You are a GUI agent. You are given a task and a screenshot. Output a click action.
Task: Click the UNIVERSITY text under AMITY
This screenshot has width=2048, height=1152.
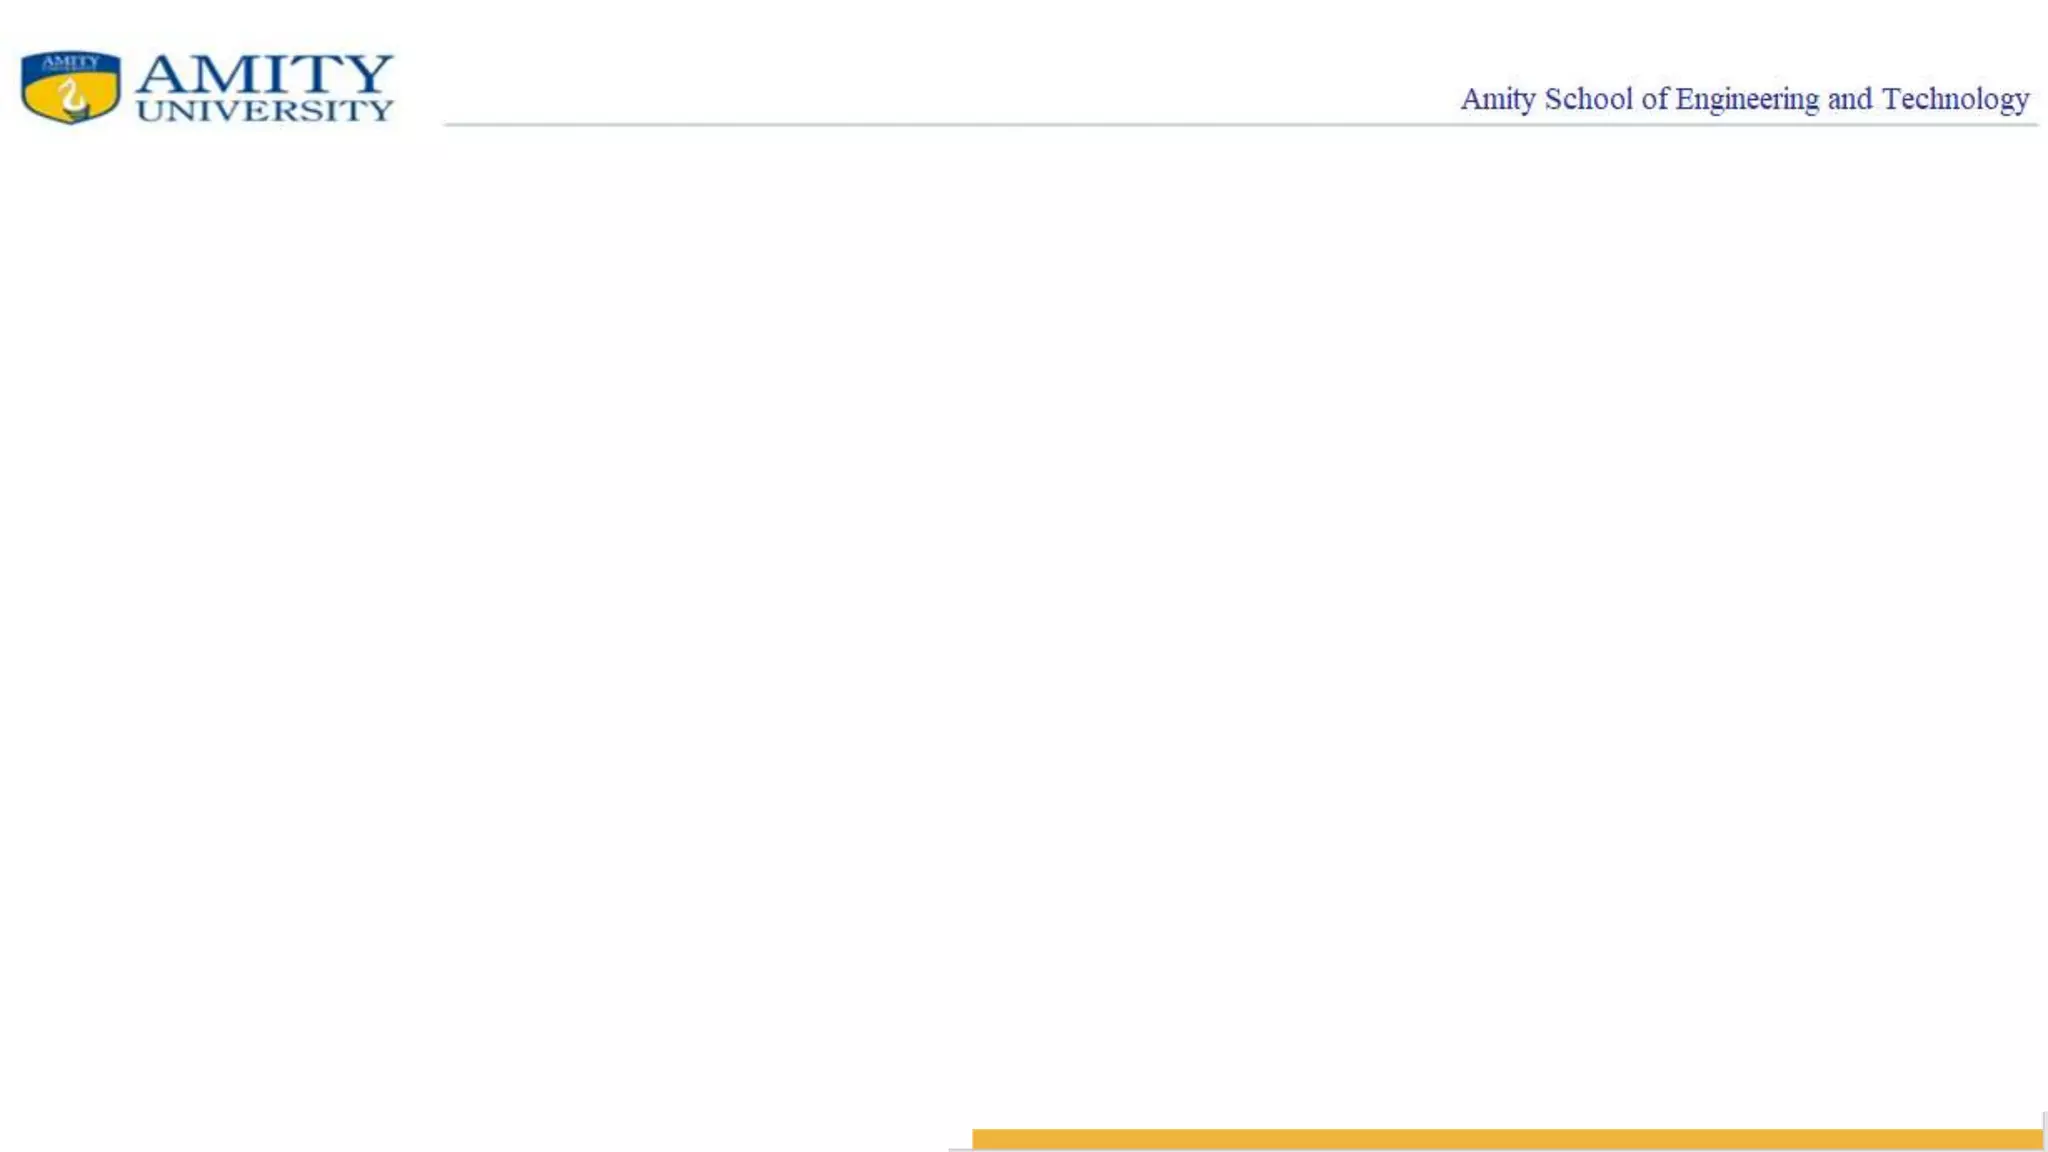click(264, 110)
